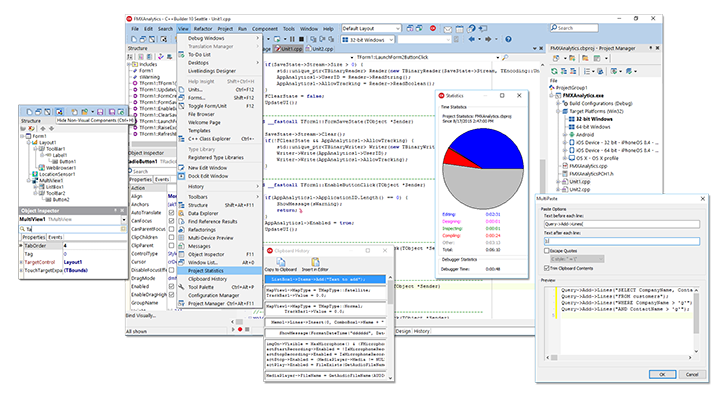Toggle the ClipChildren checkbox

tap(171, 237)
